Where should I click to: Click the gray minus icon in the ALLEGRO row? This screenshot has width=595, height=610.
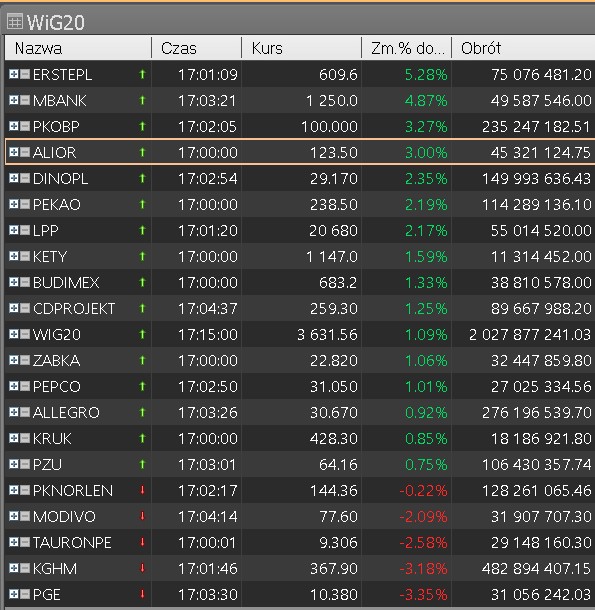point(25,412)
